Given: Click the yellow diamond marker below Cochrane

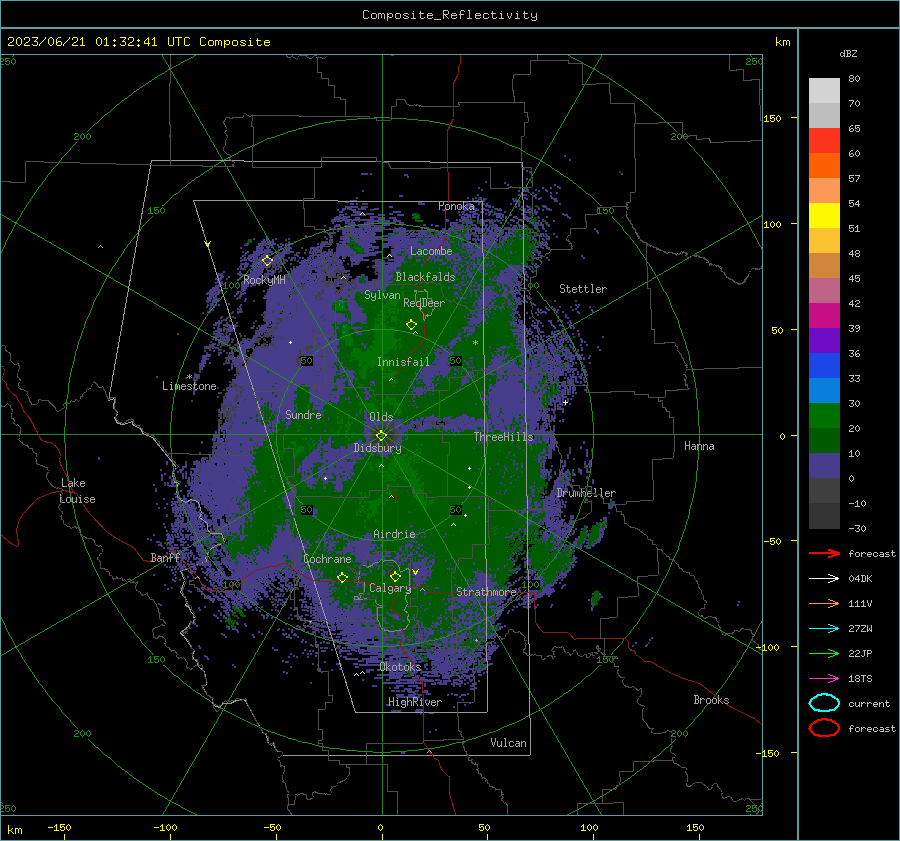Looking at the screenshot, I should [x=342, y=577].
